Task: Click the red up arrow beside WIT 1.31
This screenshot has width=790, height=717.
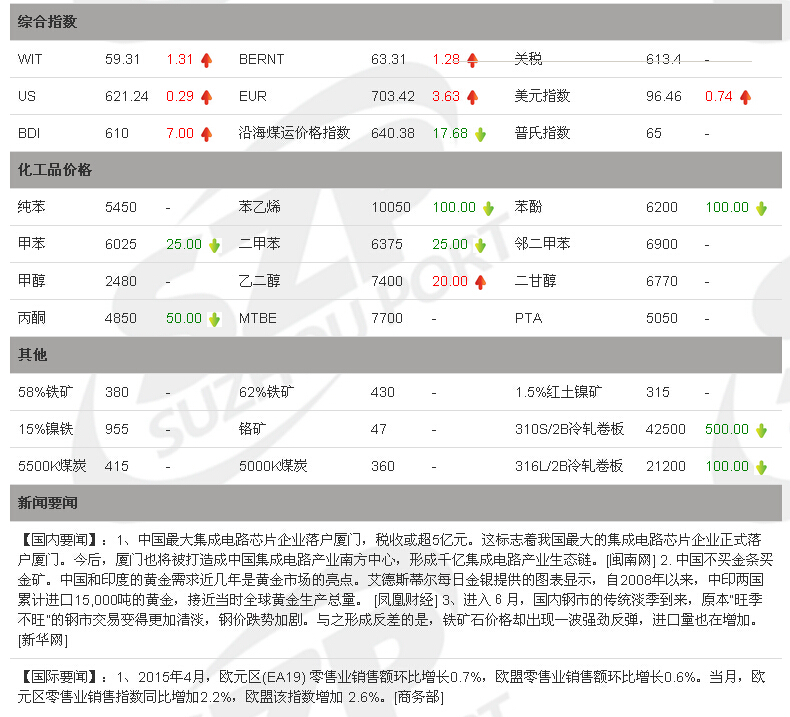Action: pyautogui.click(x=206, y=60)
